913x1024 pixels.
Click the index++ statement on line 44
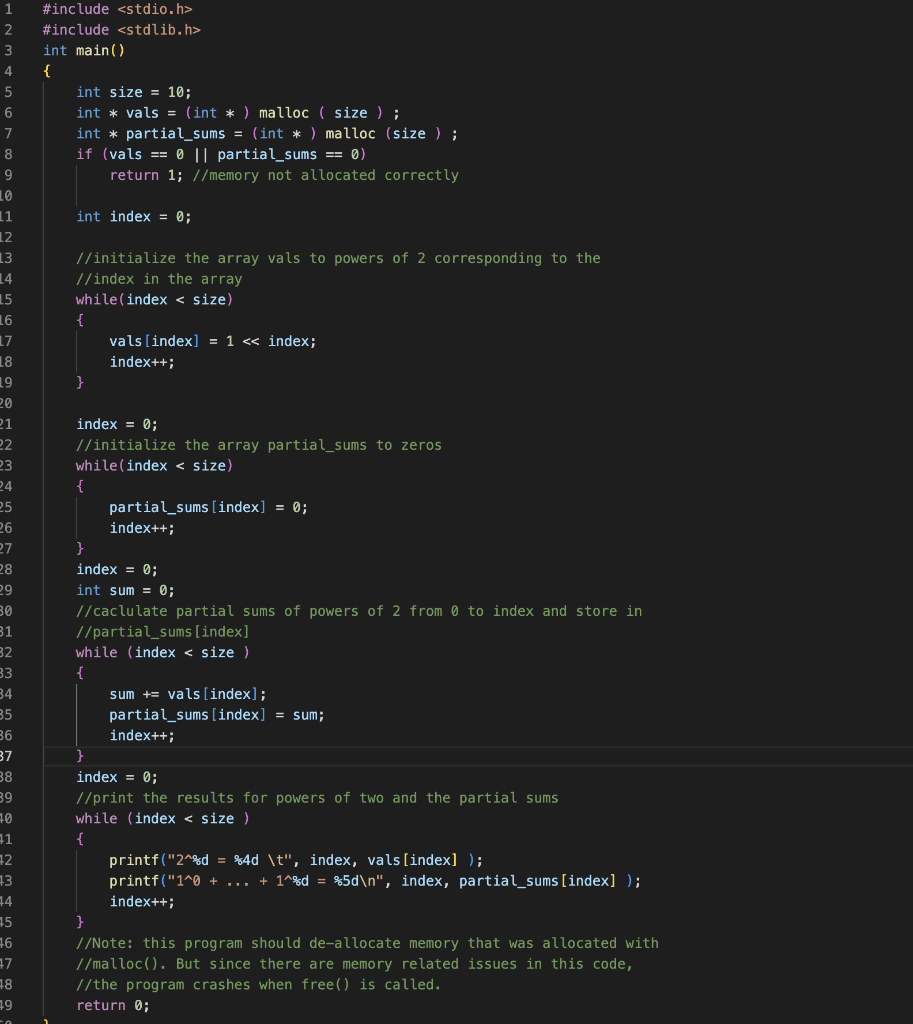coord(141,900)
